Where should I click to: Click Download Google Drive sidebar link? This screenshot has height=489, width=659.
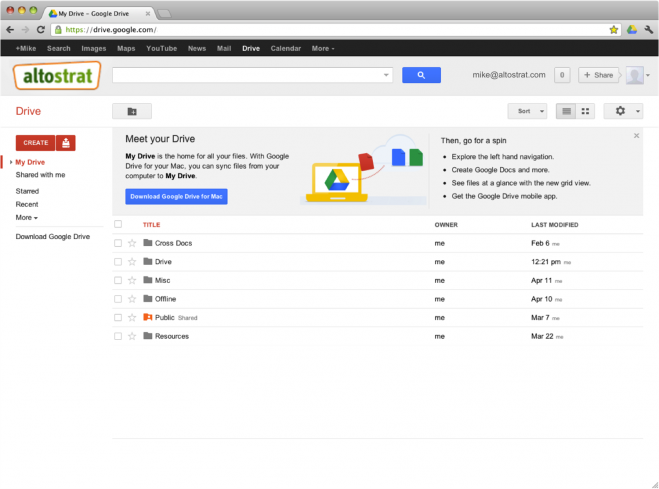click(53, 237)
